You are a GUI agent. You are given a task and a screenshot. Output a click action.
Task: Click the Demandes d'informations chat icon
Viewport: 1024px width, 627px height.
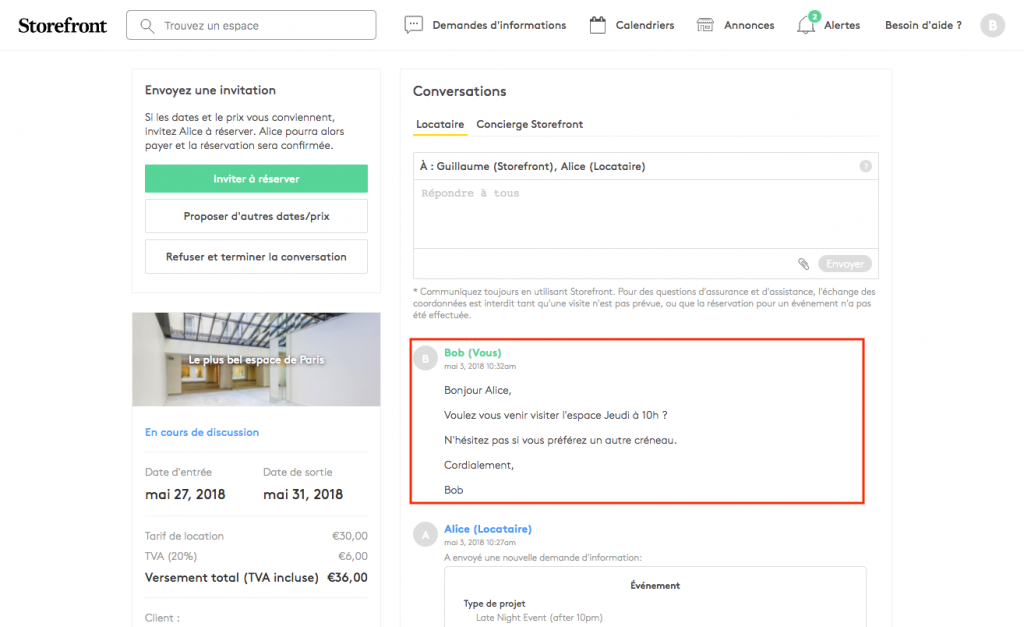pyautogui.click(x=413, y=25)
